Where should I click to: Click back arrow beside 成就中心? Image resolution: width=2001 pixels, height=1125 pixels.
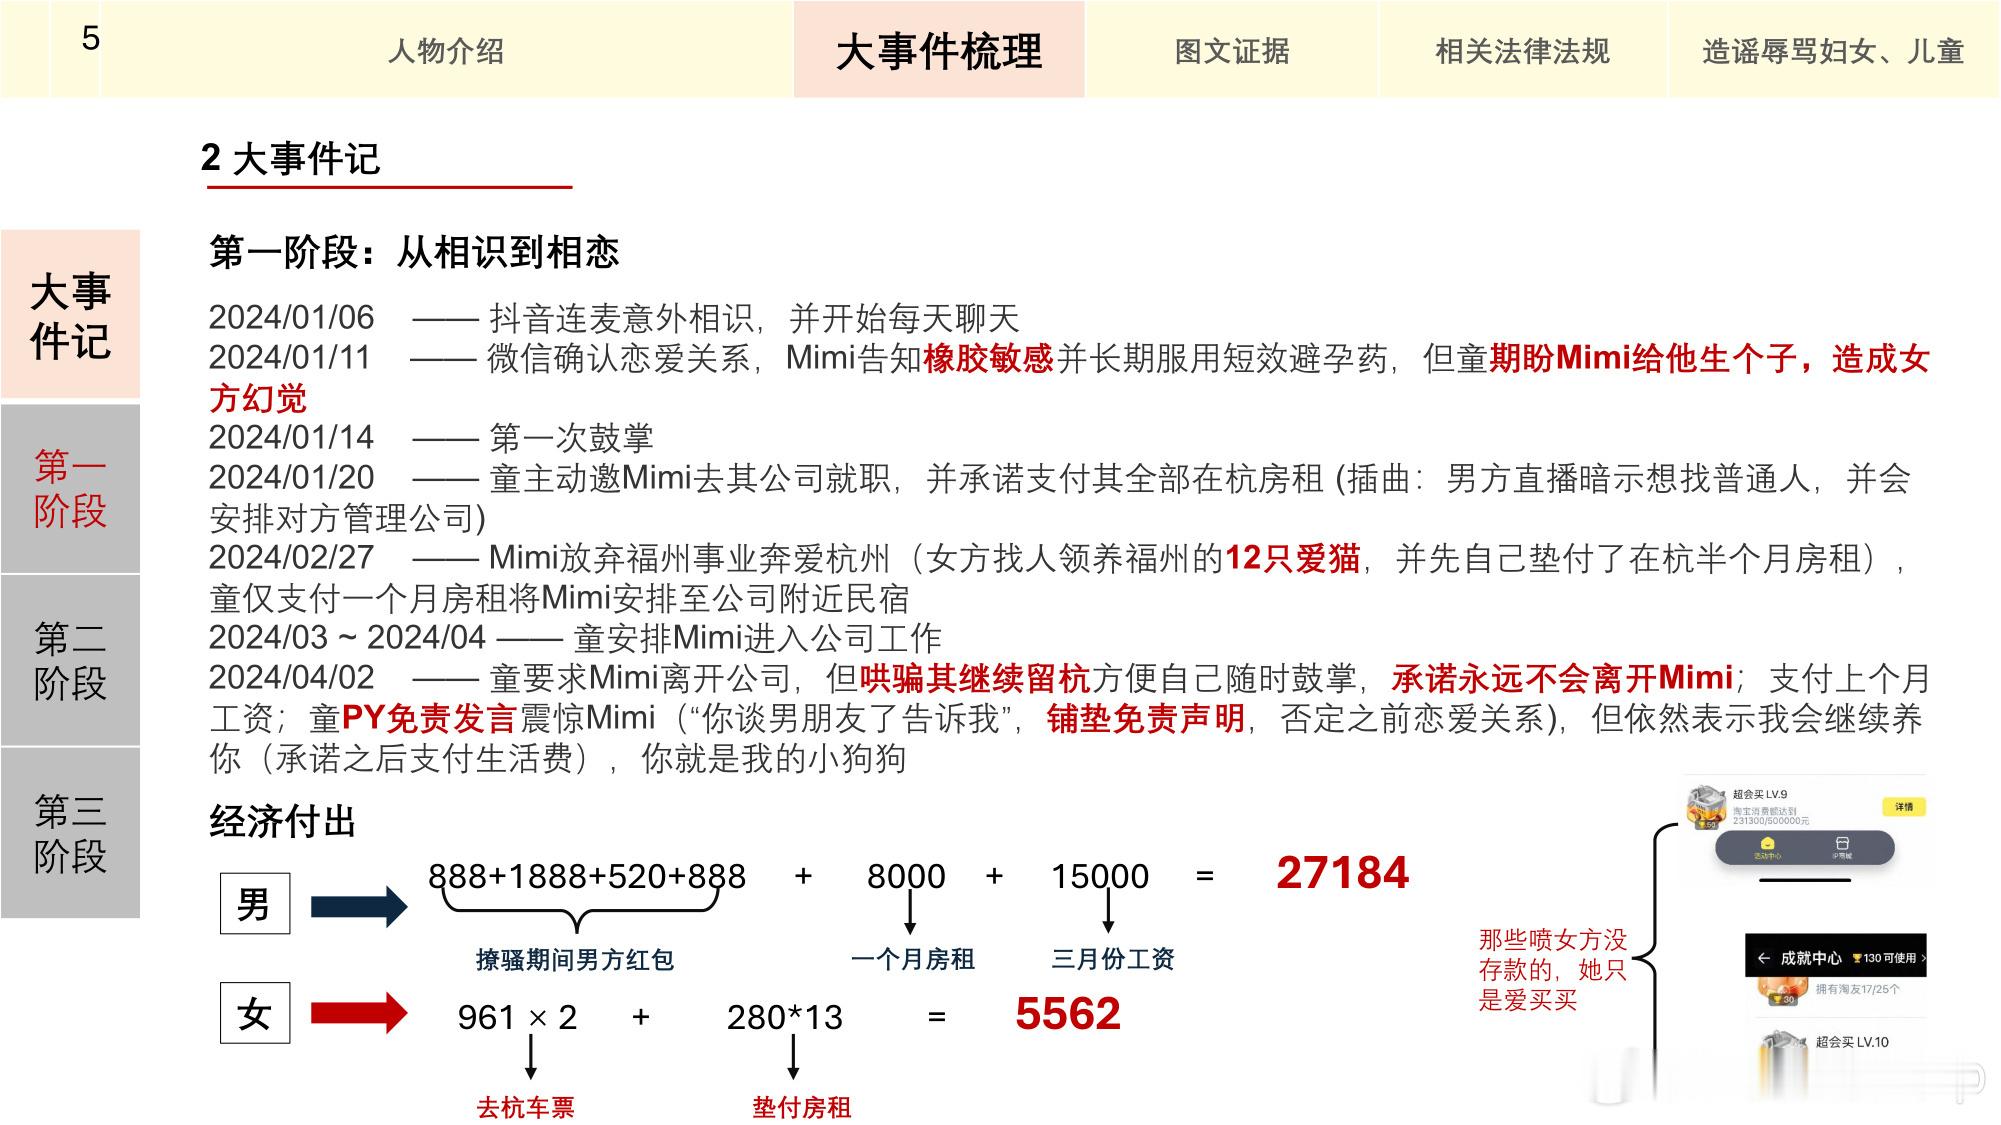point(1763,958)
